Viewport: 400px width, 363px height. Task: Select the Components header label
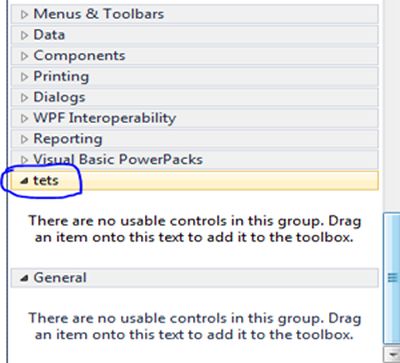pyautogui.click(x=79, y=56)
